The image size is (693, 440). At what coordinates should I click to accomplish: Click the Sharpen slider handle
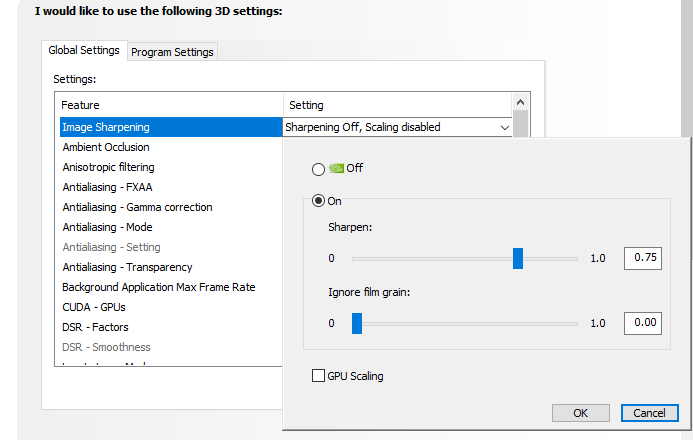tap(518, 258)
